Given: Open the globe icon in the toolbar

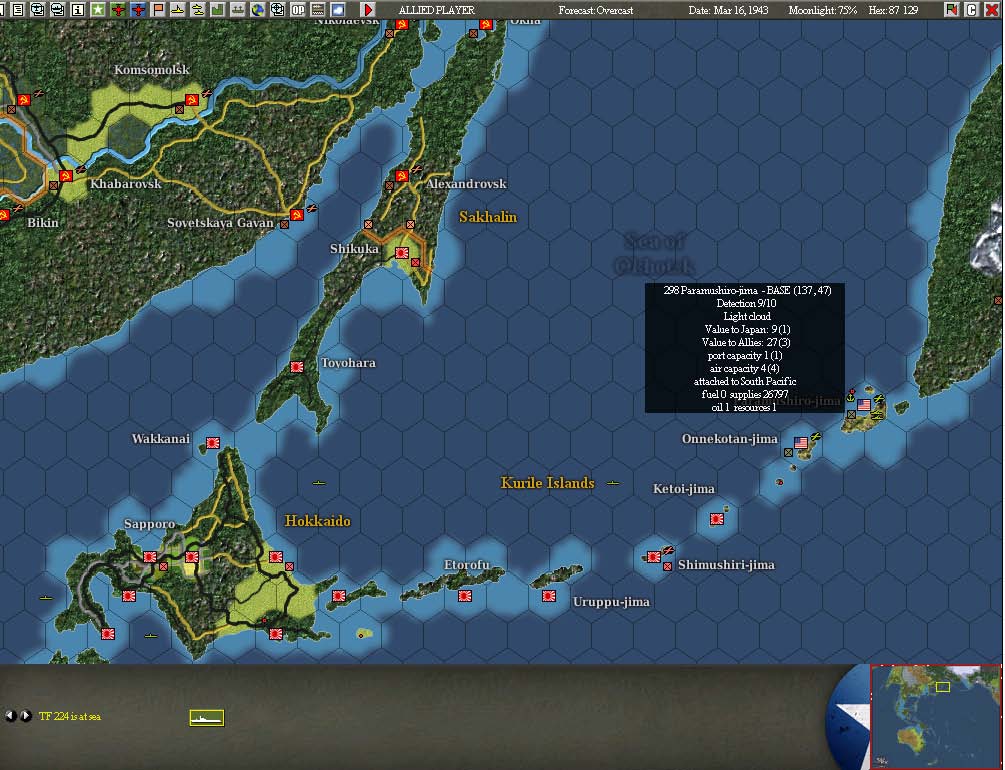Looking at the screenshot, I should tap(258, 10).
